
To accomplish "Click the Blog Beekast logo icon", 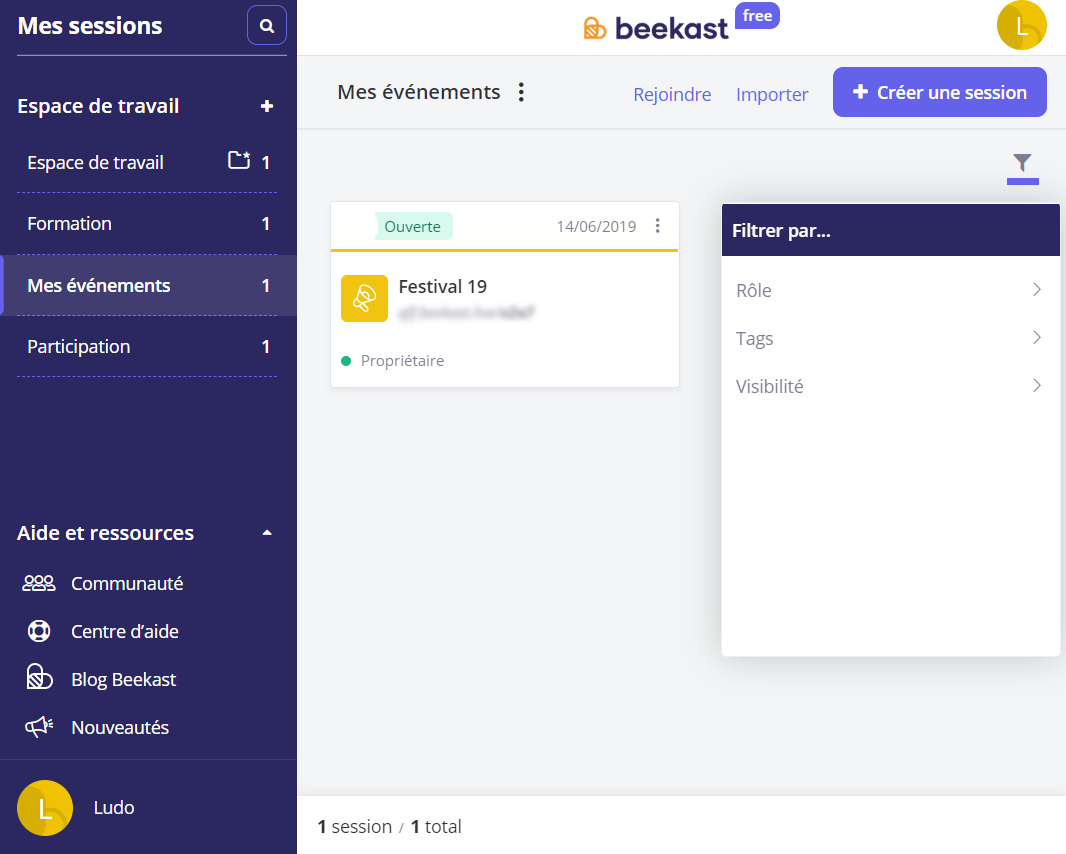I will (39, 678).
